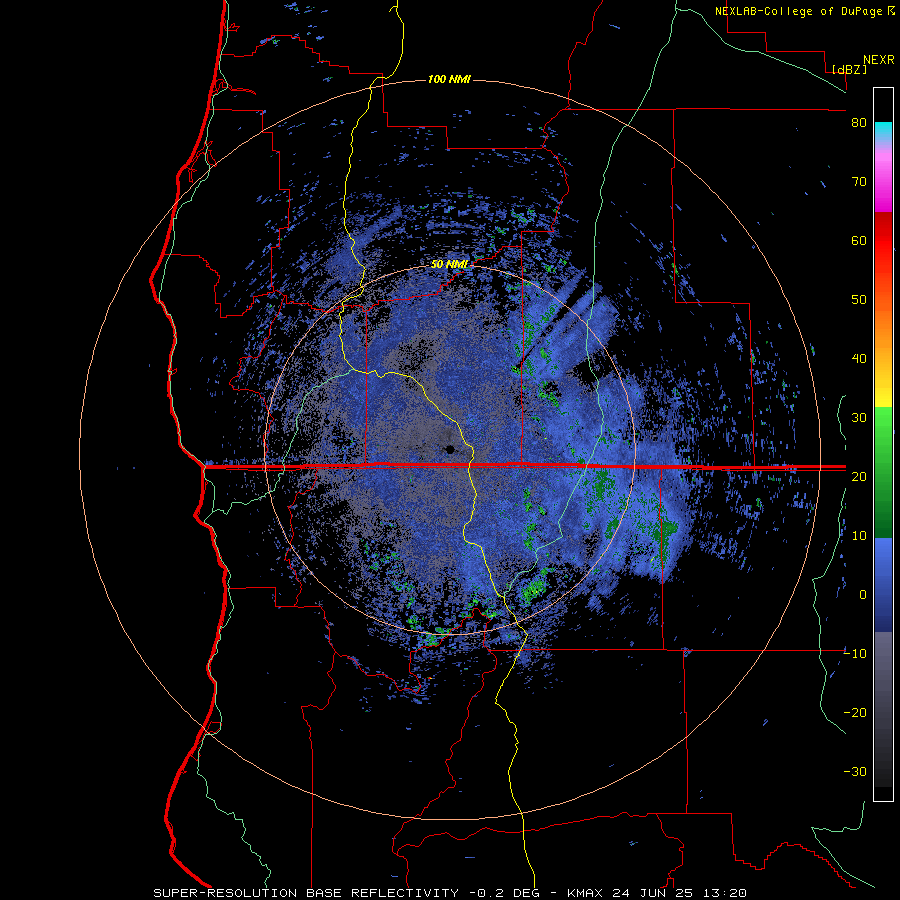The image size is (900, 900).
Task: Click the NEXLAB-College of DuPage label
Action: point(797,11)
